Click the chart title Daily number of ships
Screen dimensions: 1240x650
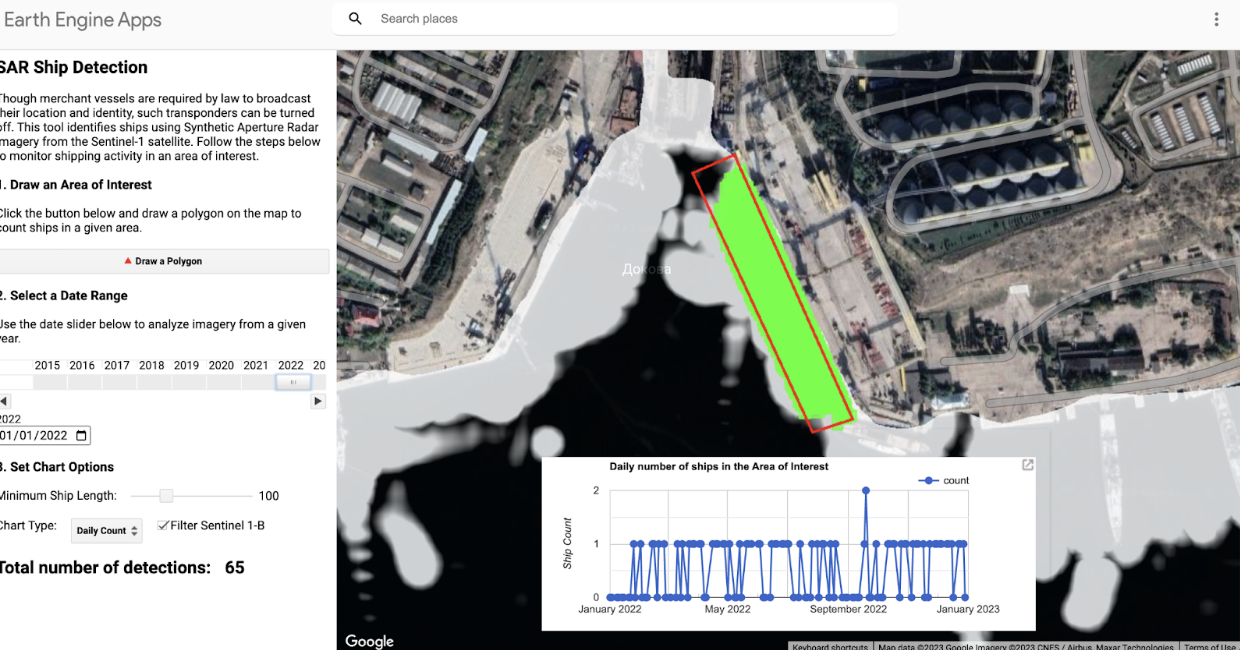pos(719,467)
